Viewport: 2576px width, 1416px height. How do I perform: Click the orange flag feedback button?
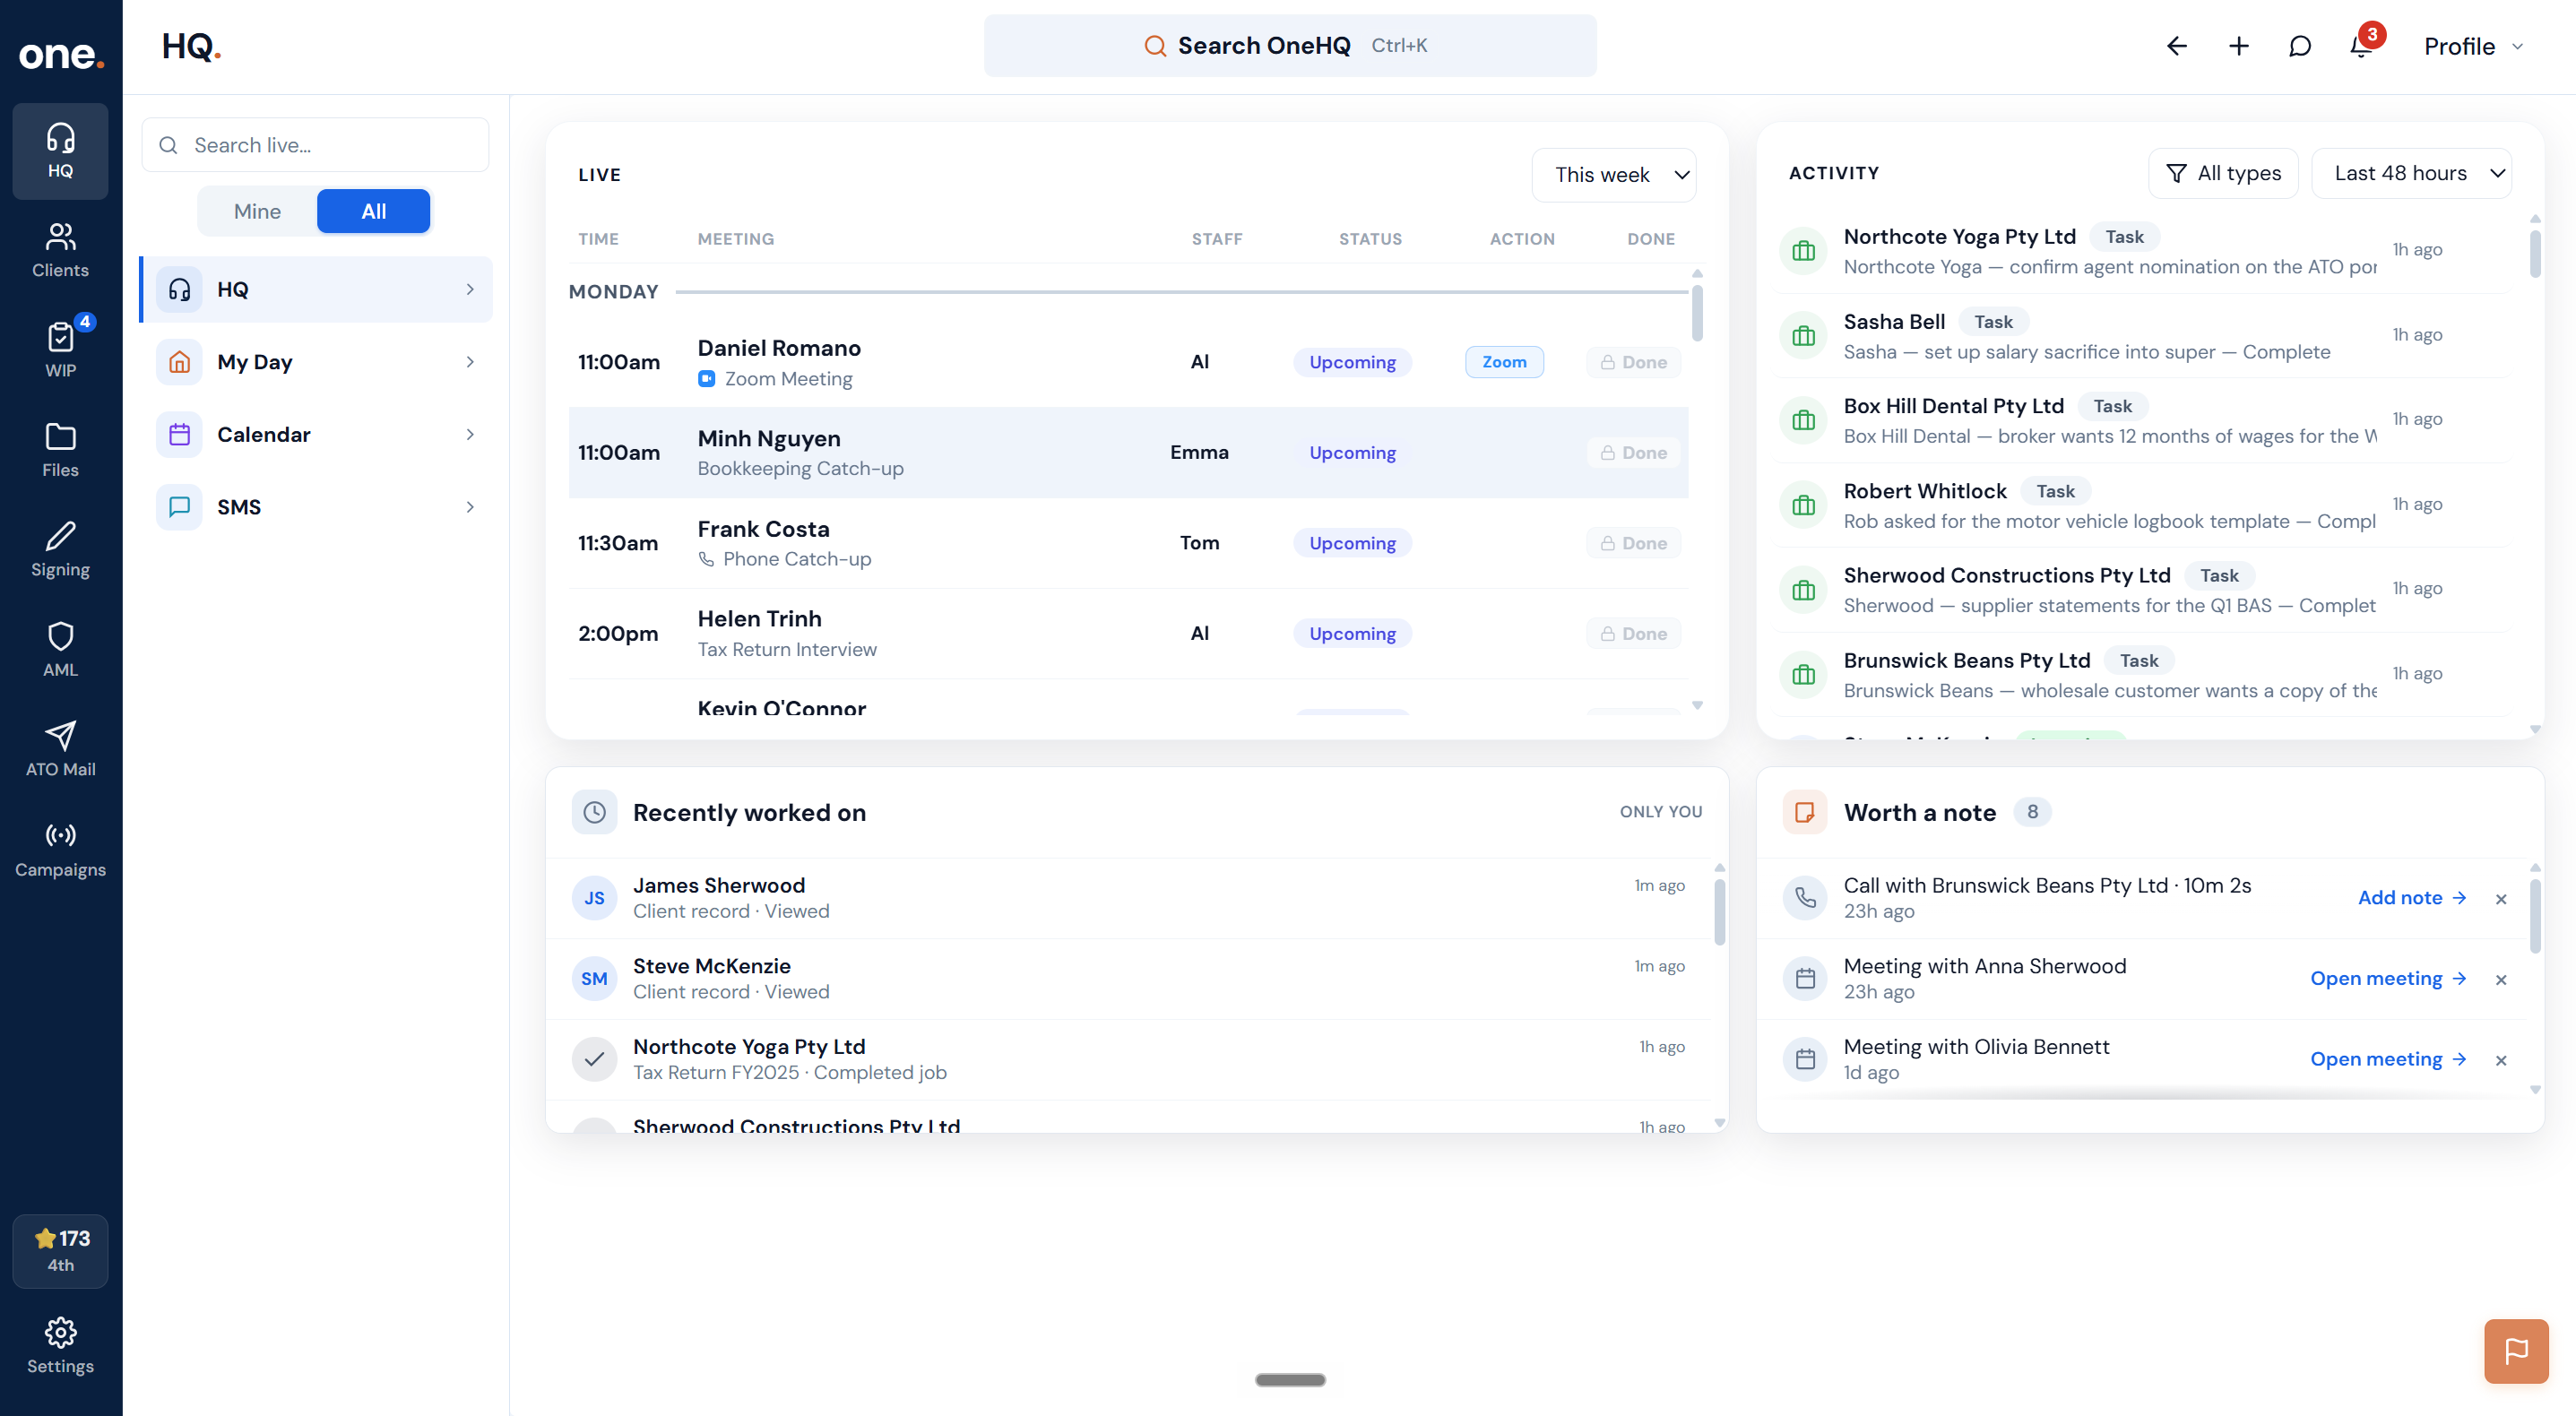2516,1351
